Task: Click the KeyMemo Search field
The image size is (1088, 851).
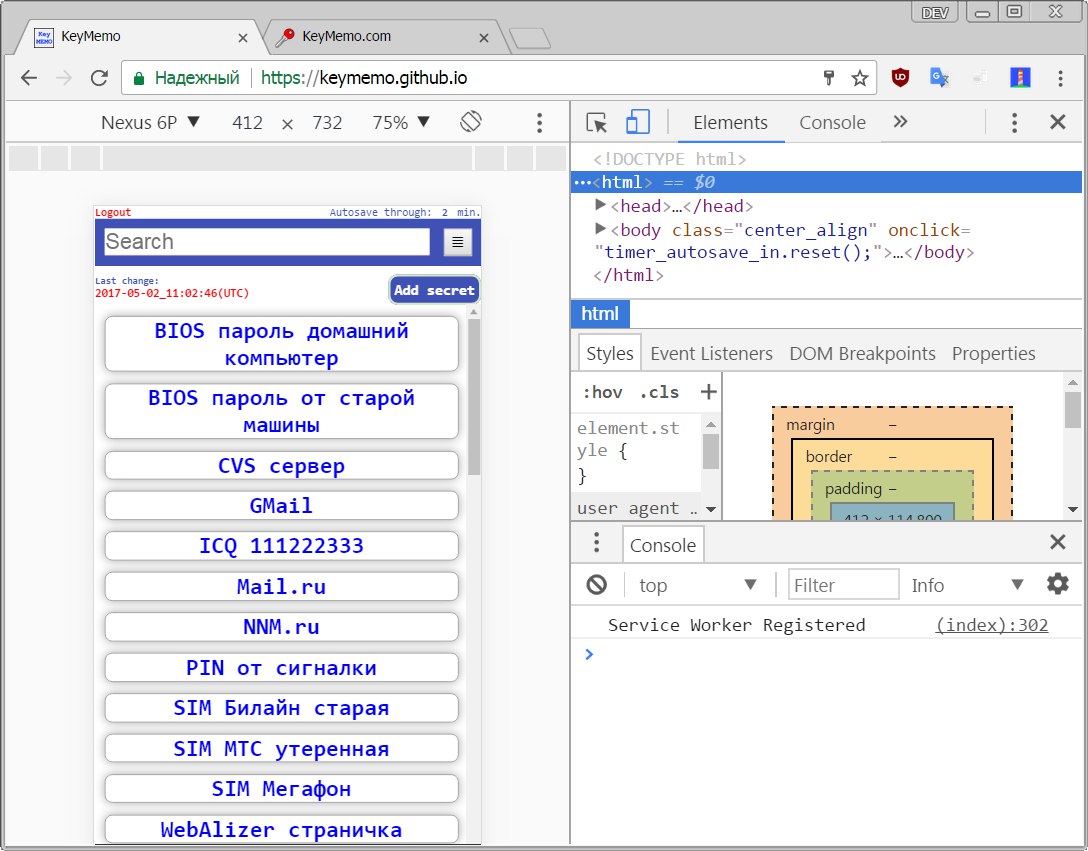Action: (x=267, y=242)
